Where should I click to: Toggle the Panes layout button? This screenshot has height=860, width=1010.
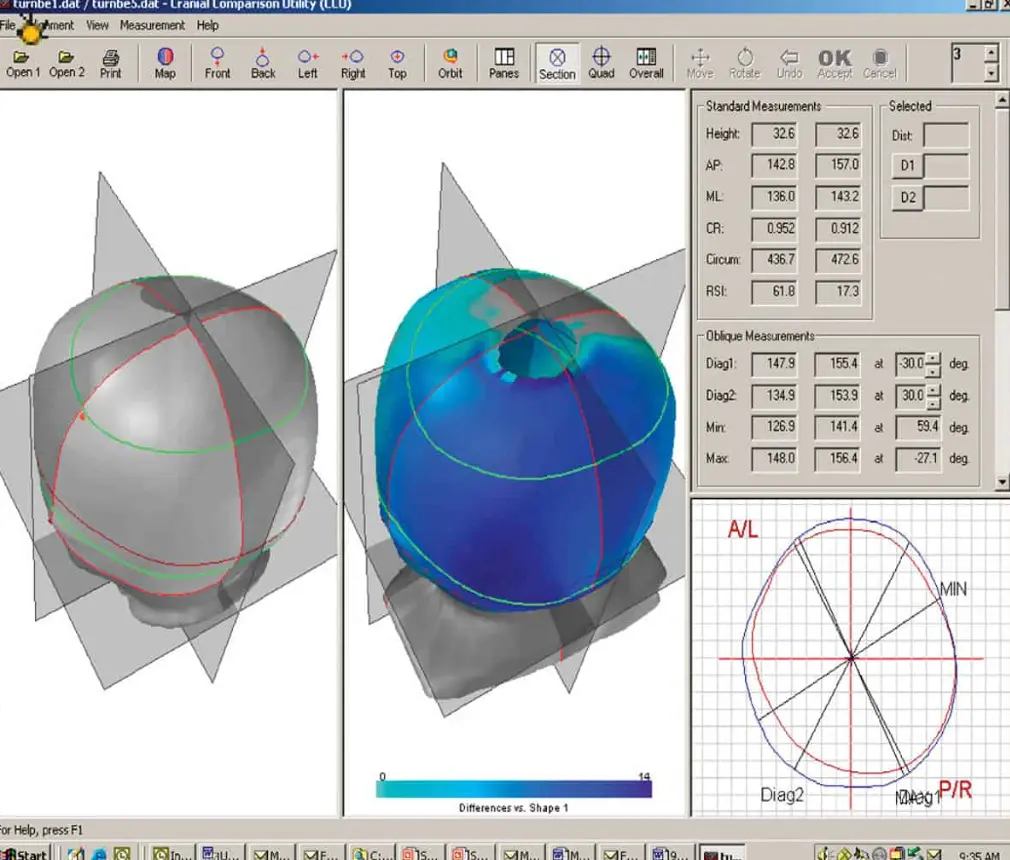[504, 62]
